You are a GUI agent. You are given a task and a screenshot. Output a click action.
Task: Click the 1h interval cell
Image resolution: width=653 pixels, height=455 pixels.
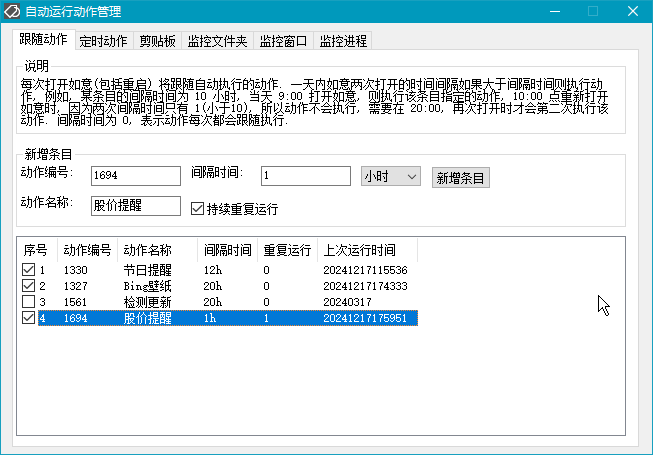click(x=210, y=318)
